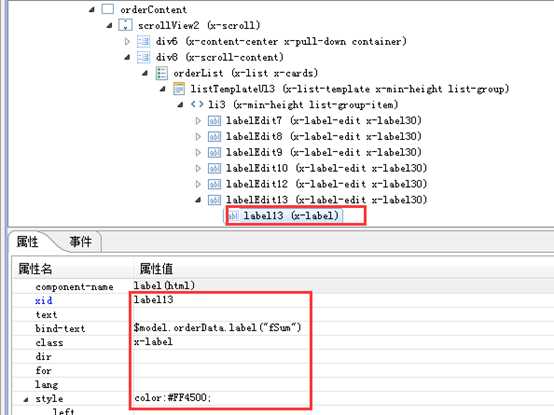Expand the div6 tree node
The height and width of the screenshot is (415, 554).
click(x=127, y=41)
